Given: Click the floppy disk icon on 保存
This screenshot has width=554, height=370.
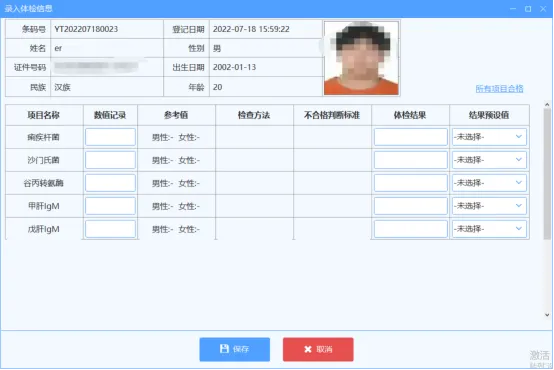Looking at the screenshot, I should pos(224,349).
